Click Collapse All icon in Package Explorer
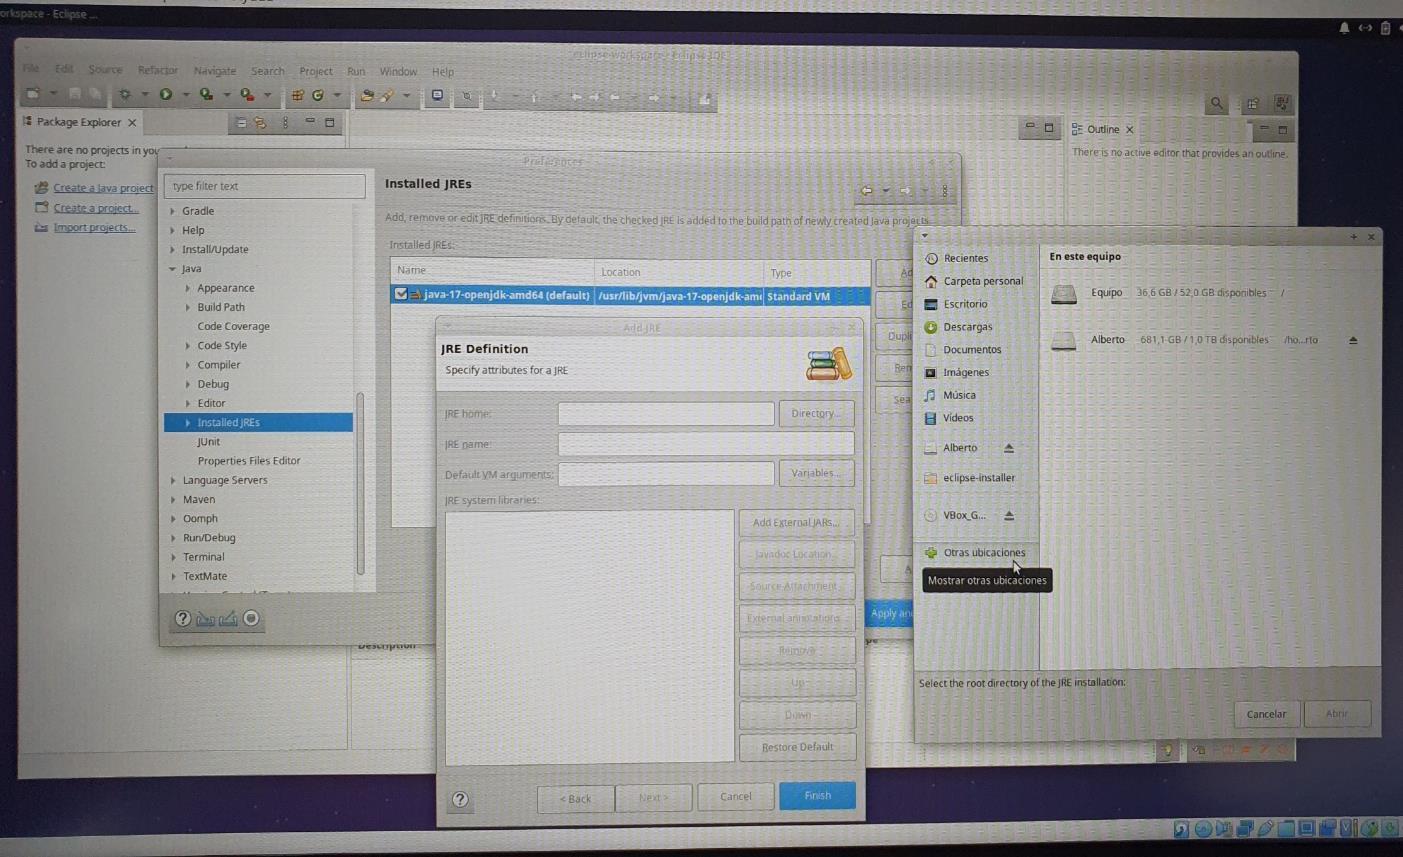The width and height of the screenshot is (1403, 857). (x=241, y=123)
